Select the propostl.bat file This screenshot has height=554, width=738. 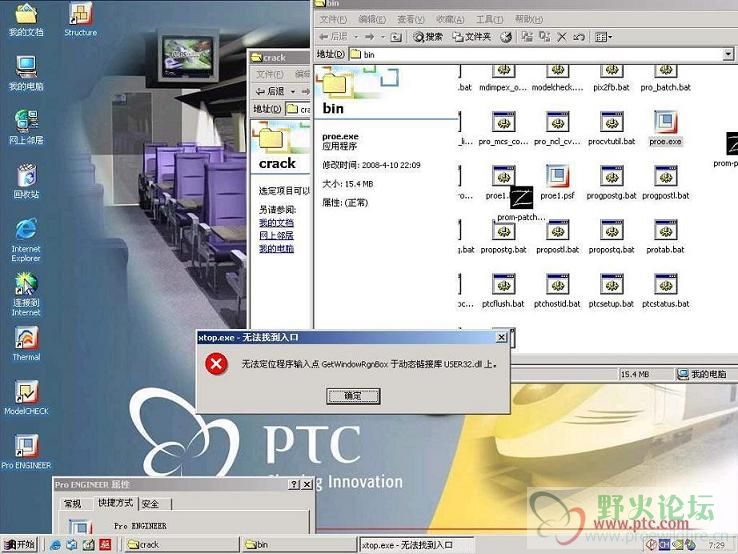pos(557,236)
